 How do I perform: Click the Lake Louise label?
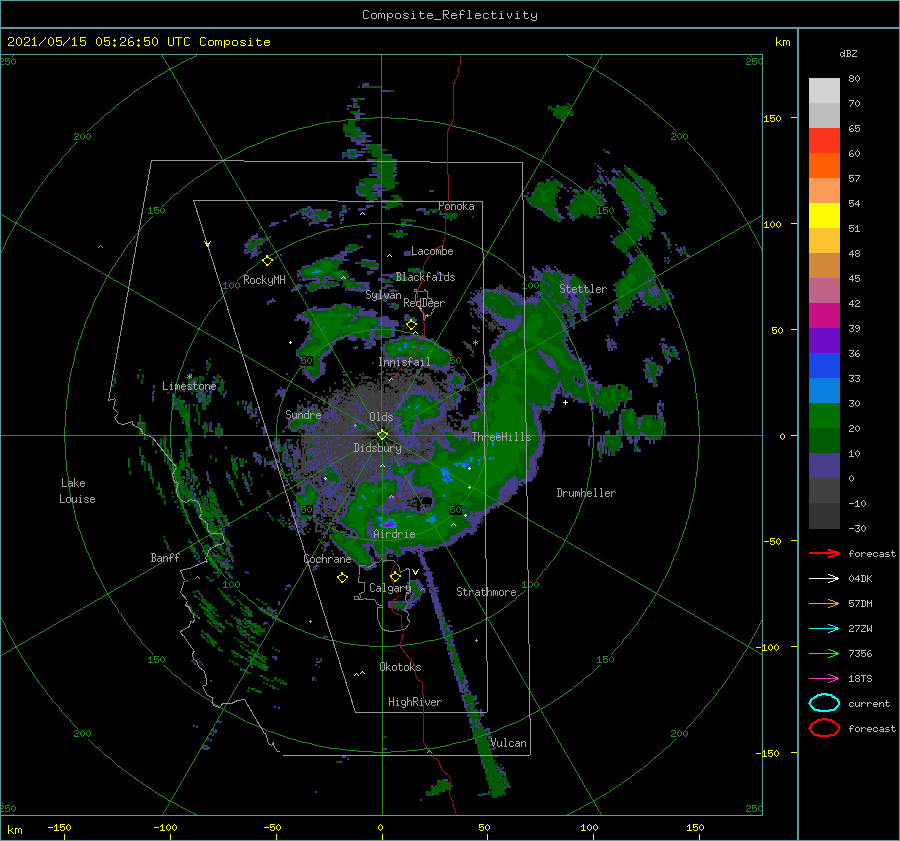(77, 491)
